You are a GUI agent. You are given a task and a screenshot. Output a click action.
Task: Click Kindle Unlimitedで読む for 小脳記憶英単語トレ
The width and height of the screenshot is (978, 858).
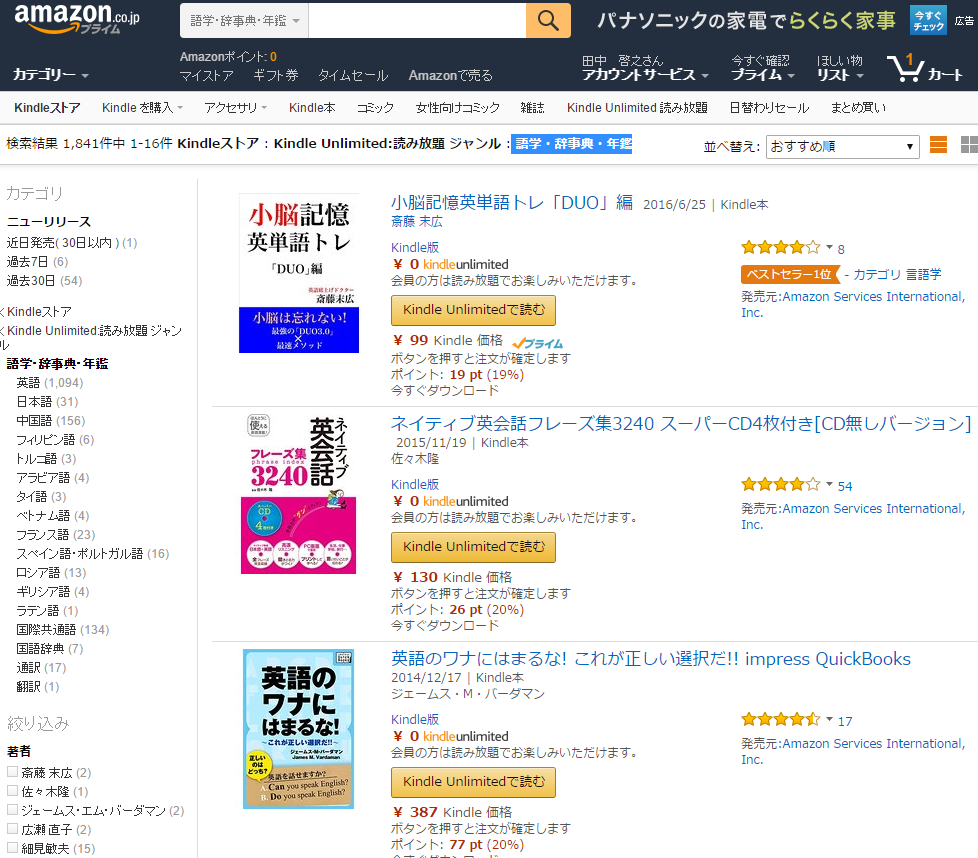(473, 310)
